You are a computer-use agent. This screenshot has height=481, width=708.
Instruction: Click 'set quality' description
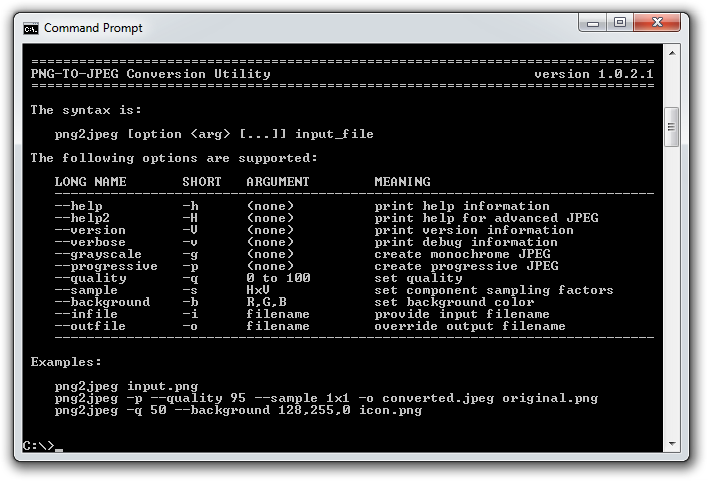(419, 278)
